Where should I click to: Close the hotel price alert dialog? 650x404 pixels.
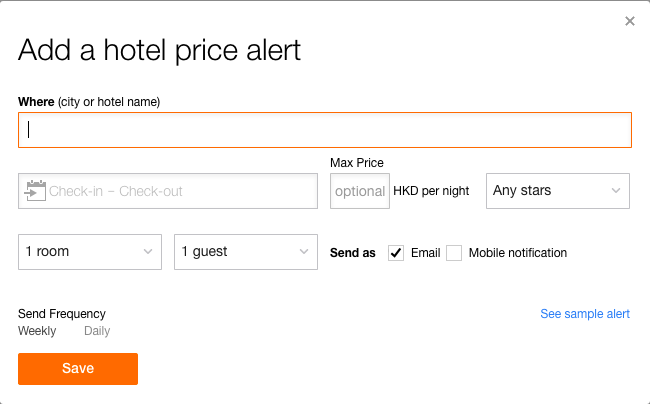click(x=630, y=21)
